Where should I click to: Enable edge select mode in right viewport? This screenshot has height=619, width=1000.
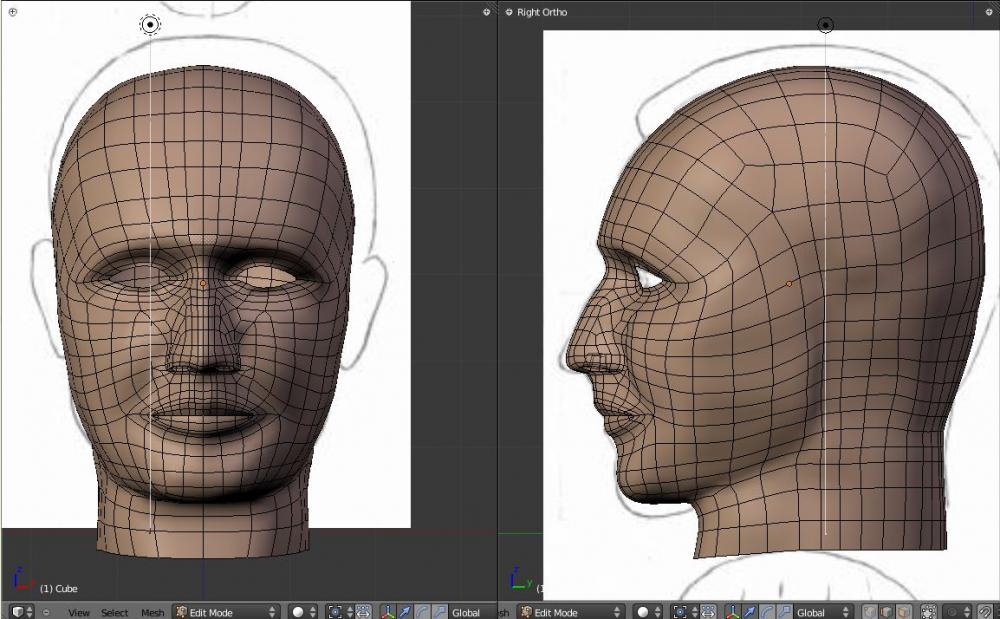(886, 612)
